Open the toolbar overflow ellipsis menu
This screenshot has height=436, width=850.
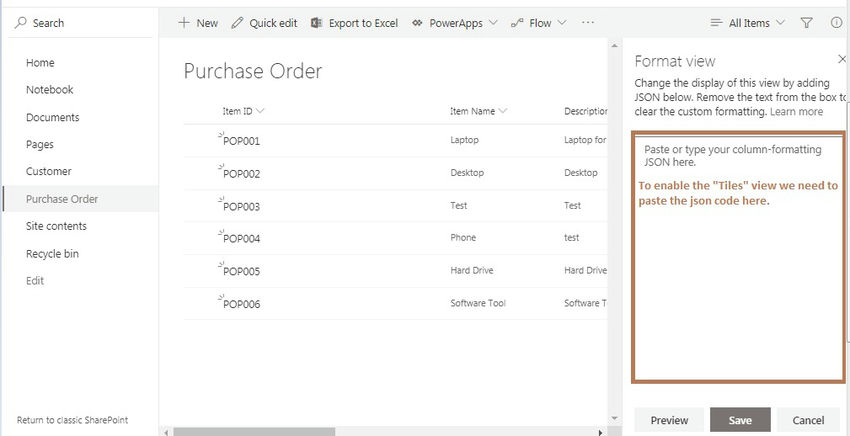tap(587, 23)
